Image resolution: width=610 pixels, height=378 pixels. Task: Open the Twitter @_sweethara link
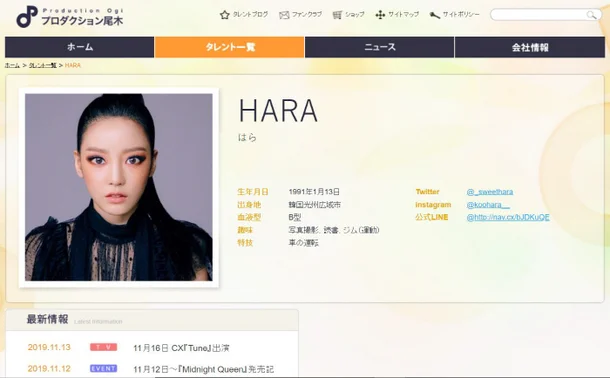click(x=490, y=192)
